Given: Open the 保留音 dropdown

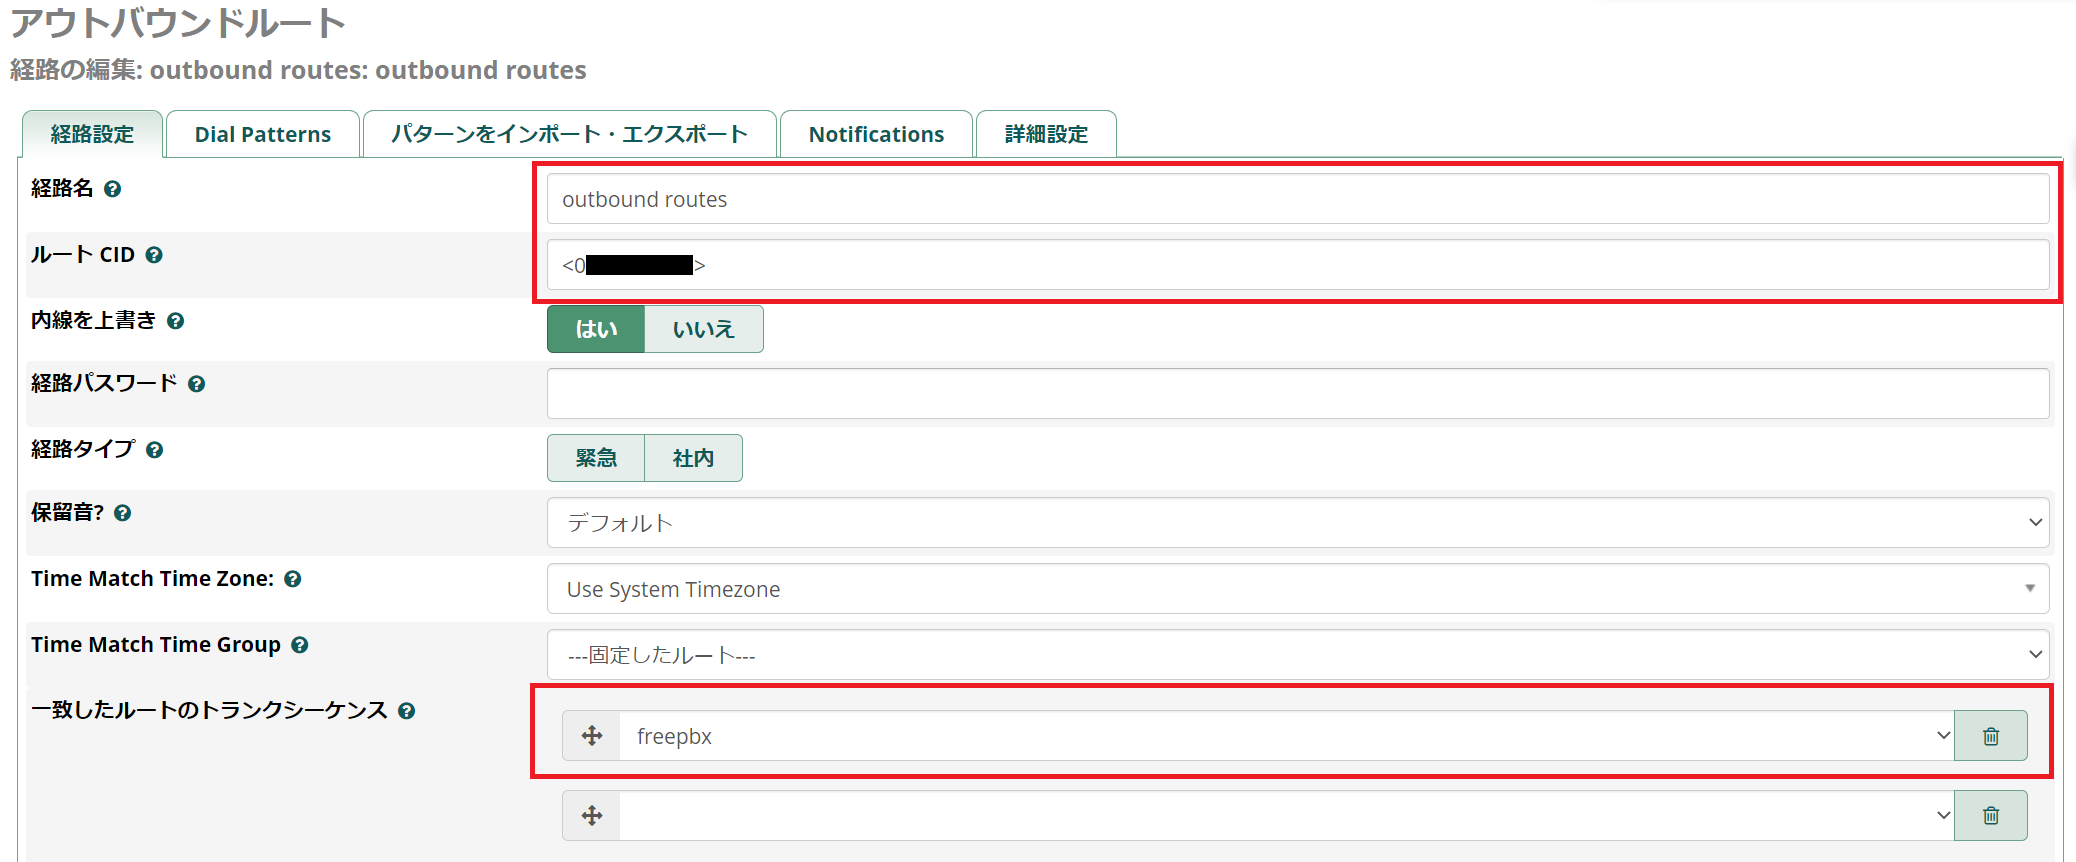Looking at the screenshot, I should point(1297,523).
